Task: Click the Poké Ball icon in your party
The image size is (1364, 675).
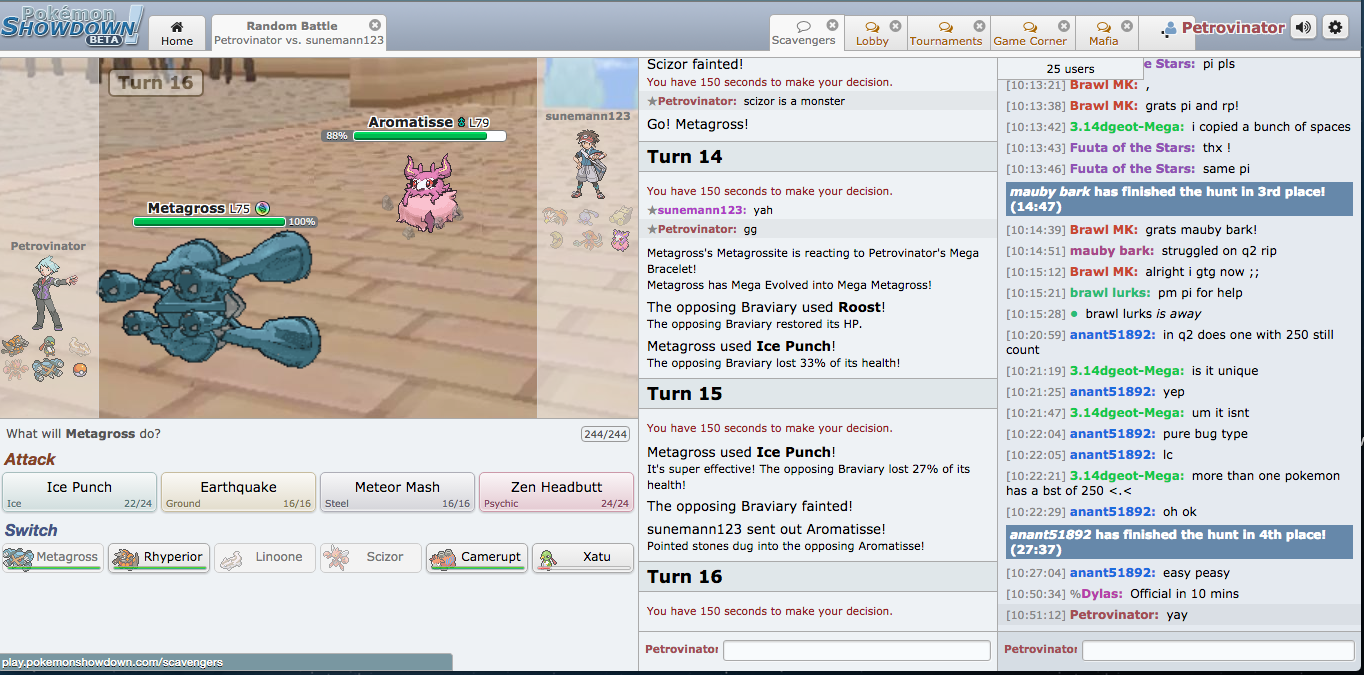Action: (80, 370)
